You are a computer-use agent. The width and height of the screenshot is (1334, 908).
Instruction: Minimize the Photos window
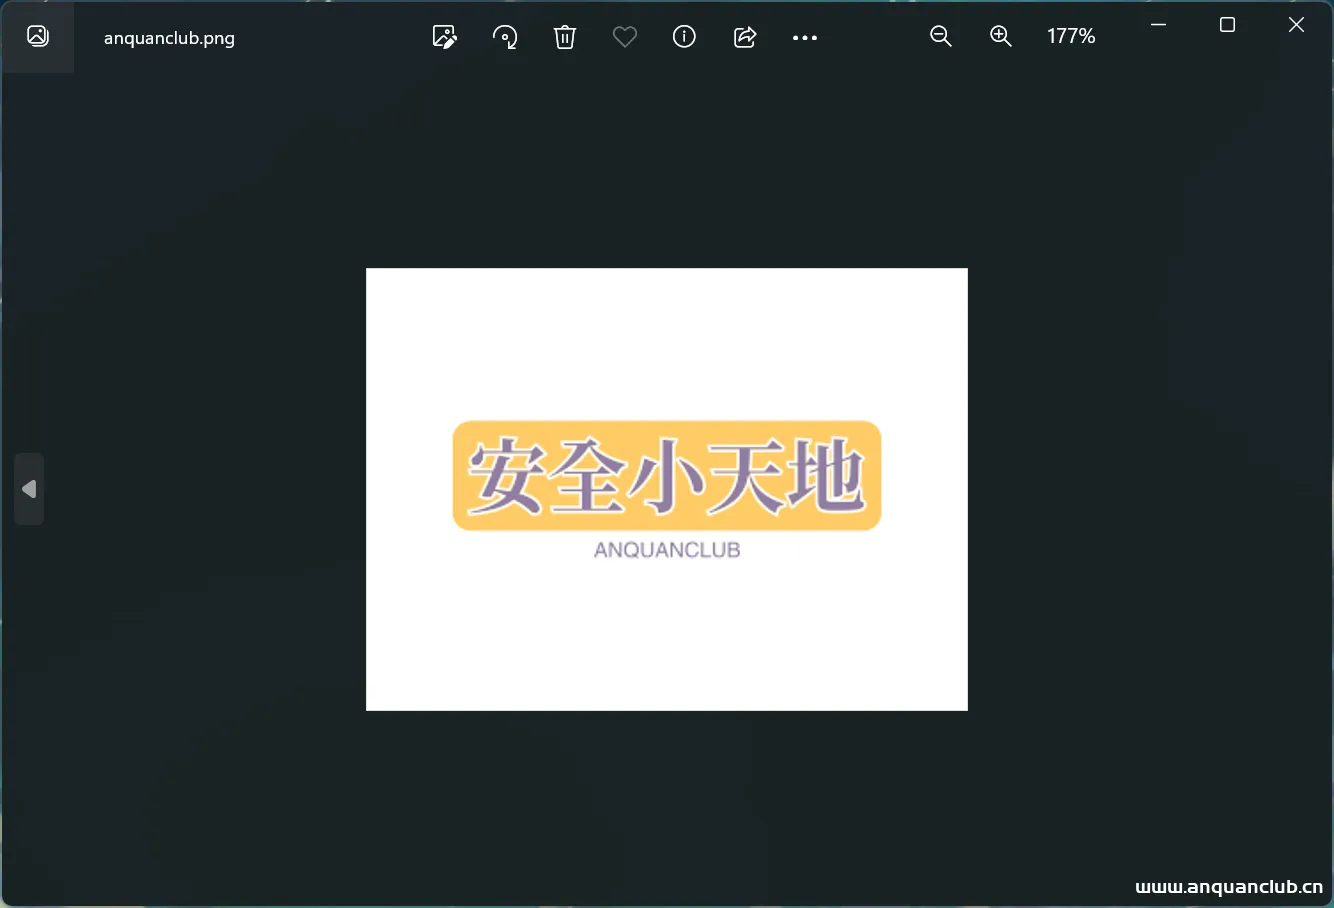click(1158, 25)
